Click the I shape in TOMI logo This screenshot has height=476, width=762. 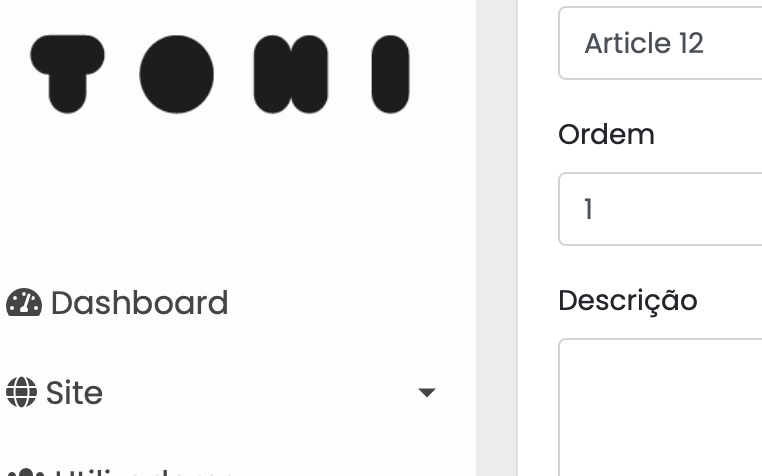click(390, 73)
